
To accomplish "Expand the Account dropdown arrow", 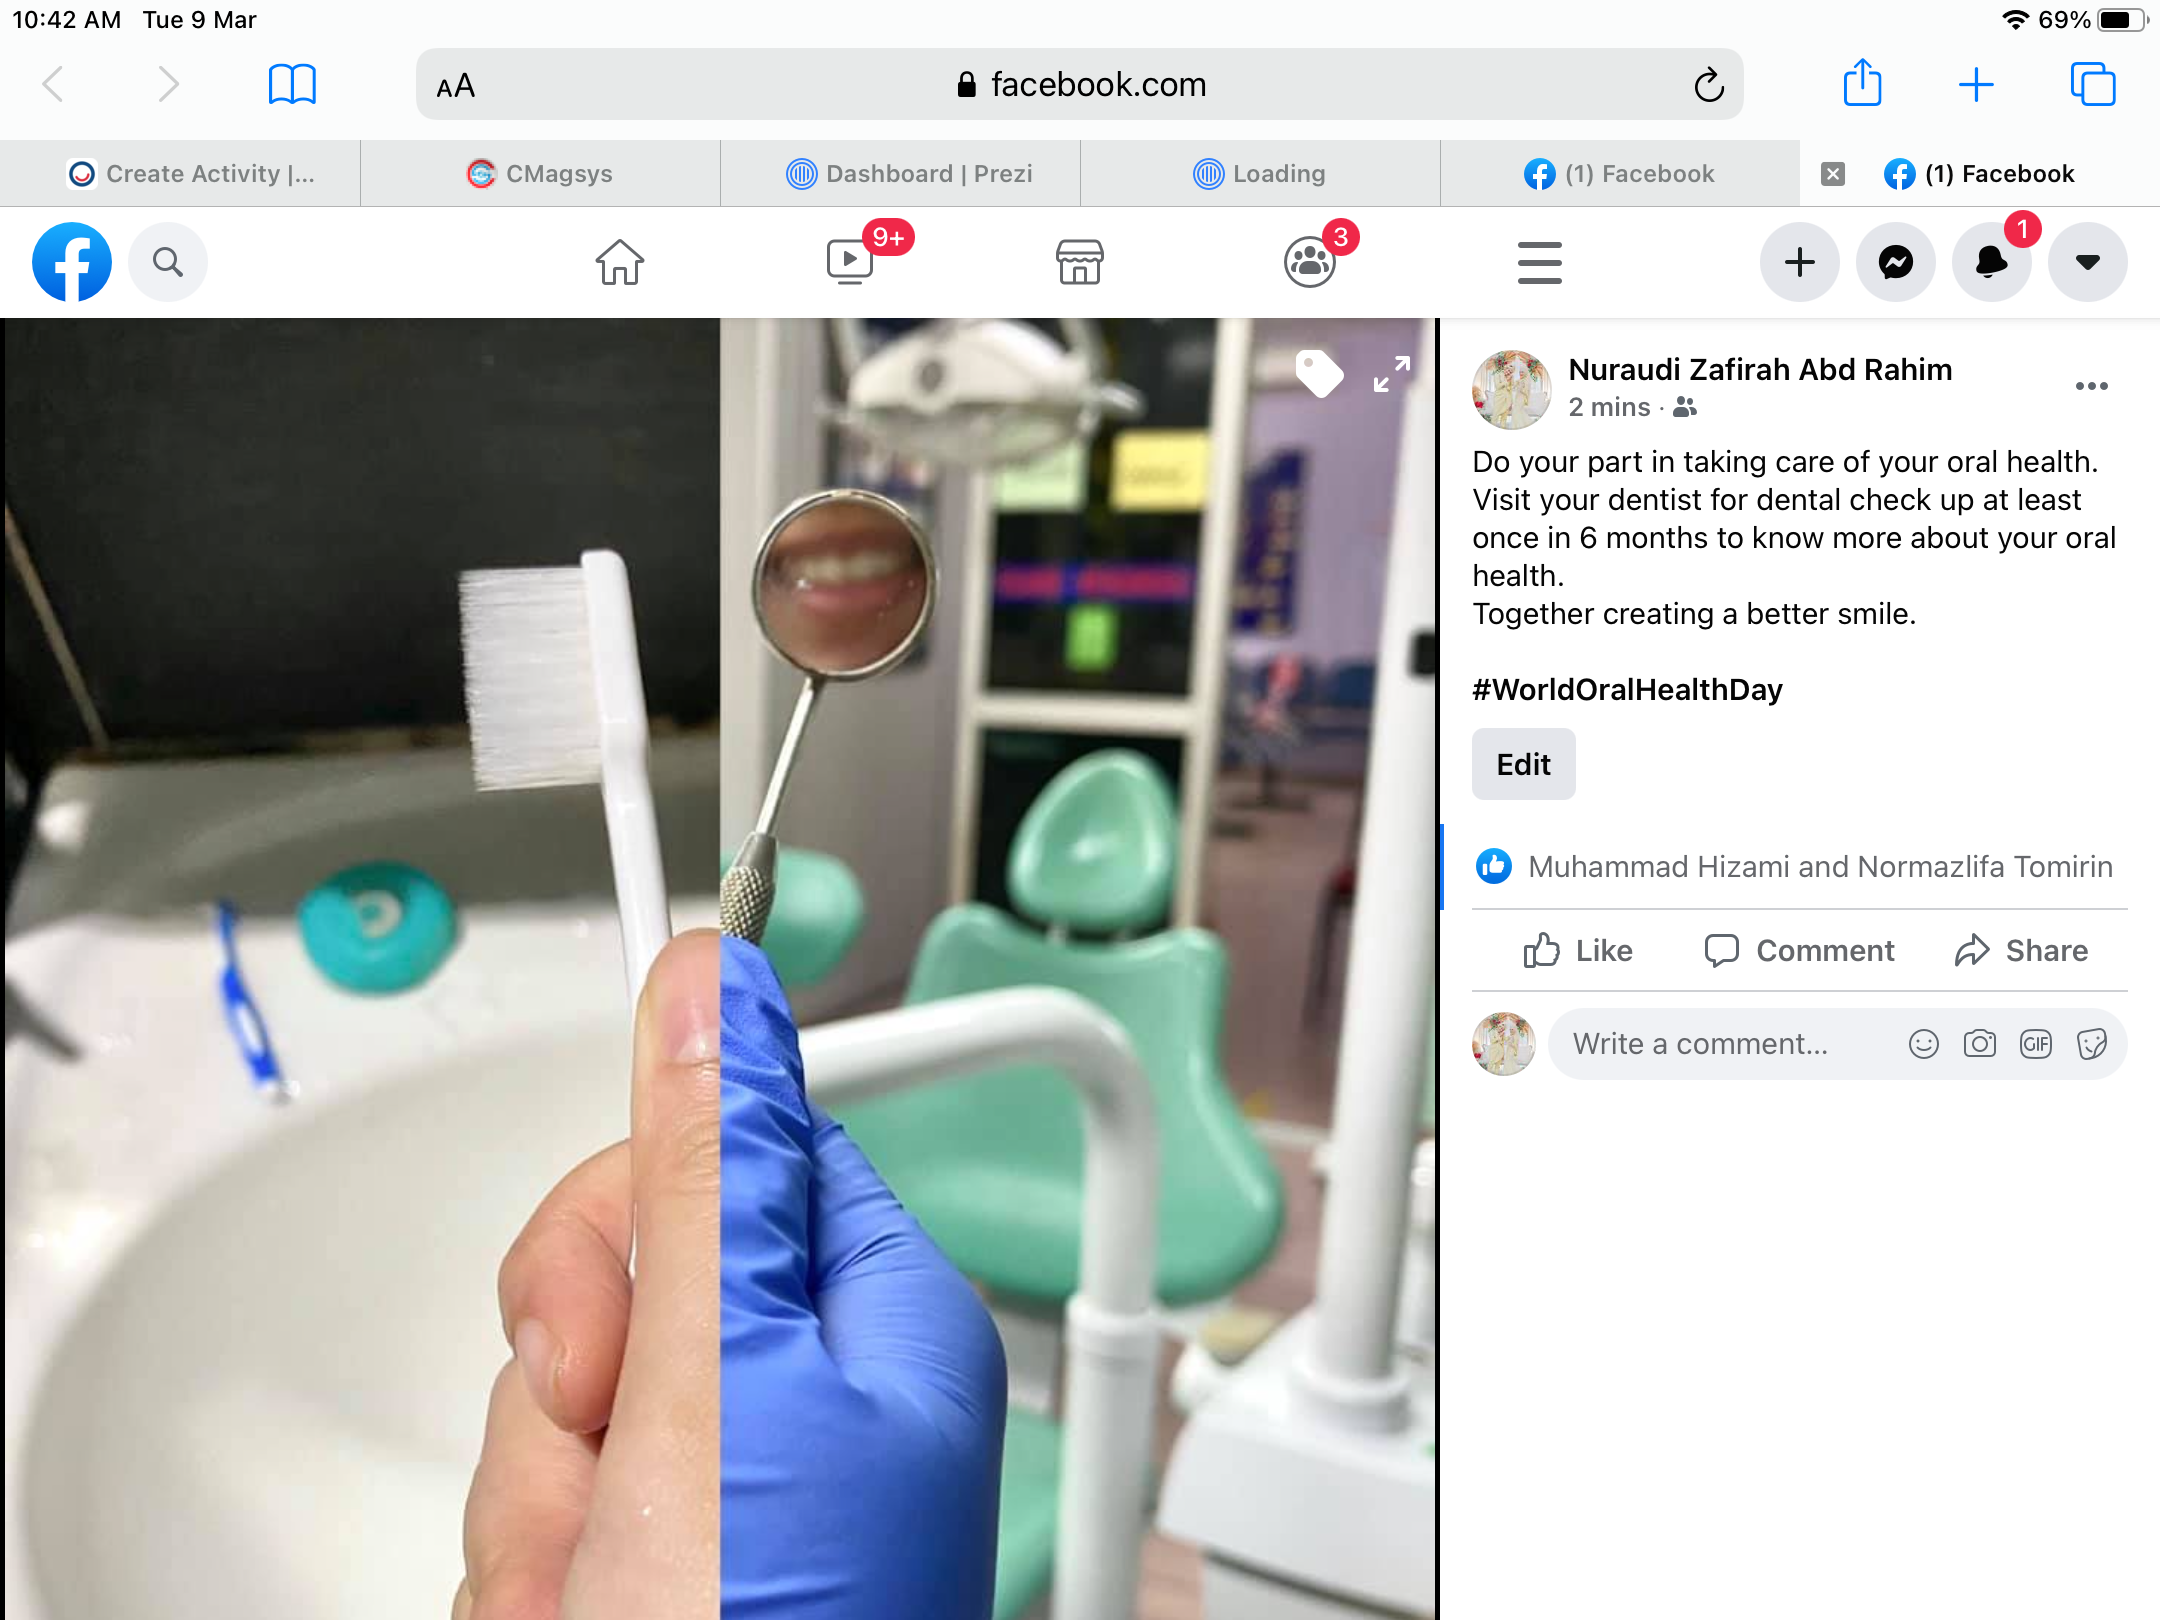I will [2088, 262].
